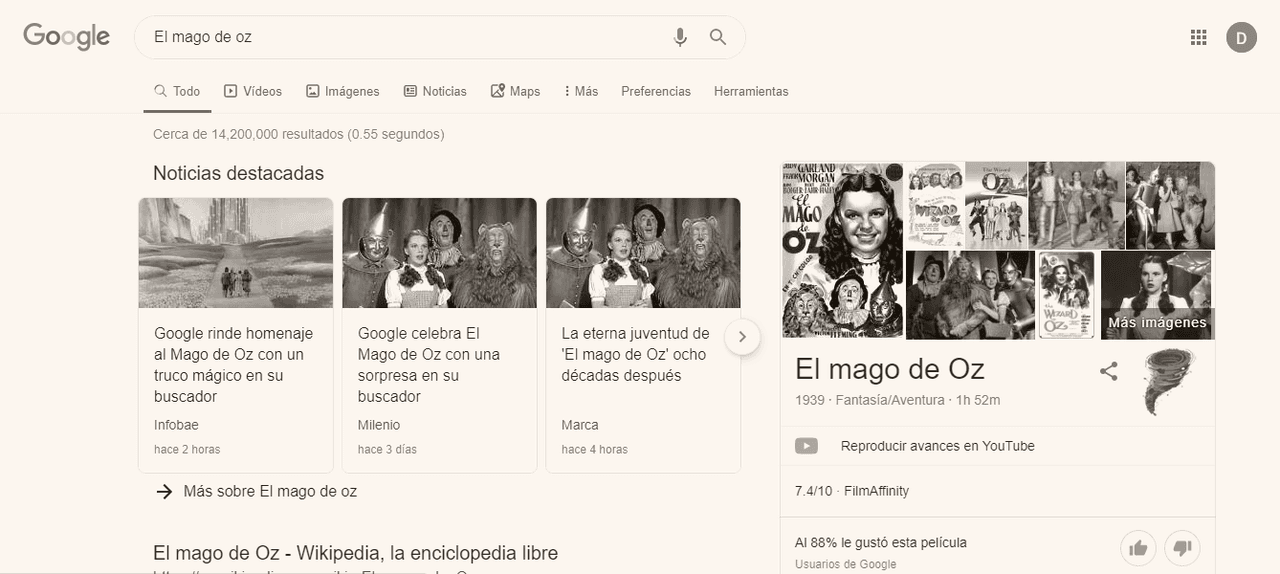1280x574 pixels.
Task: Select the Todo results tab
Action: [x=177, y=91]
